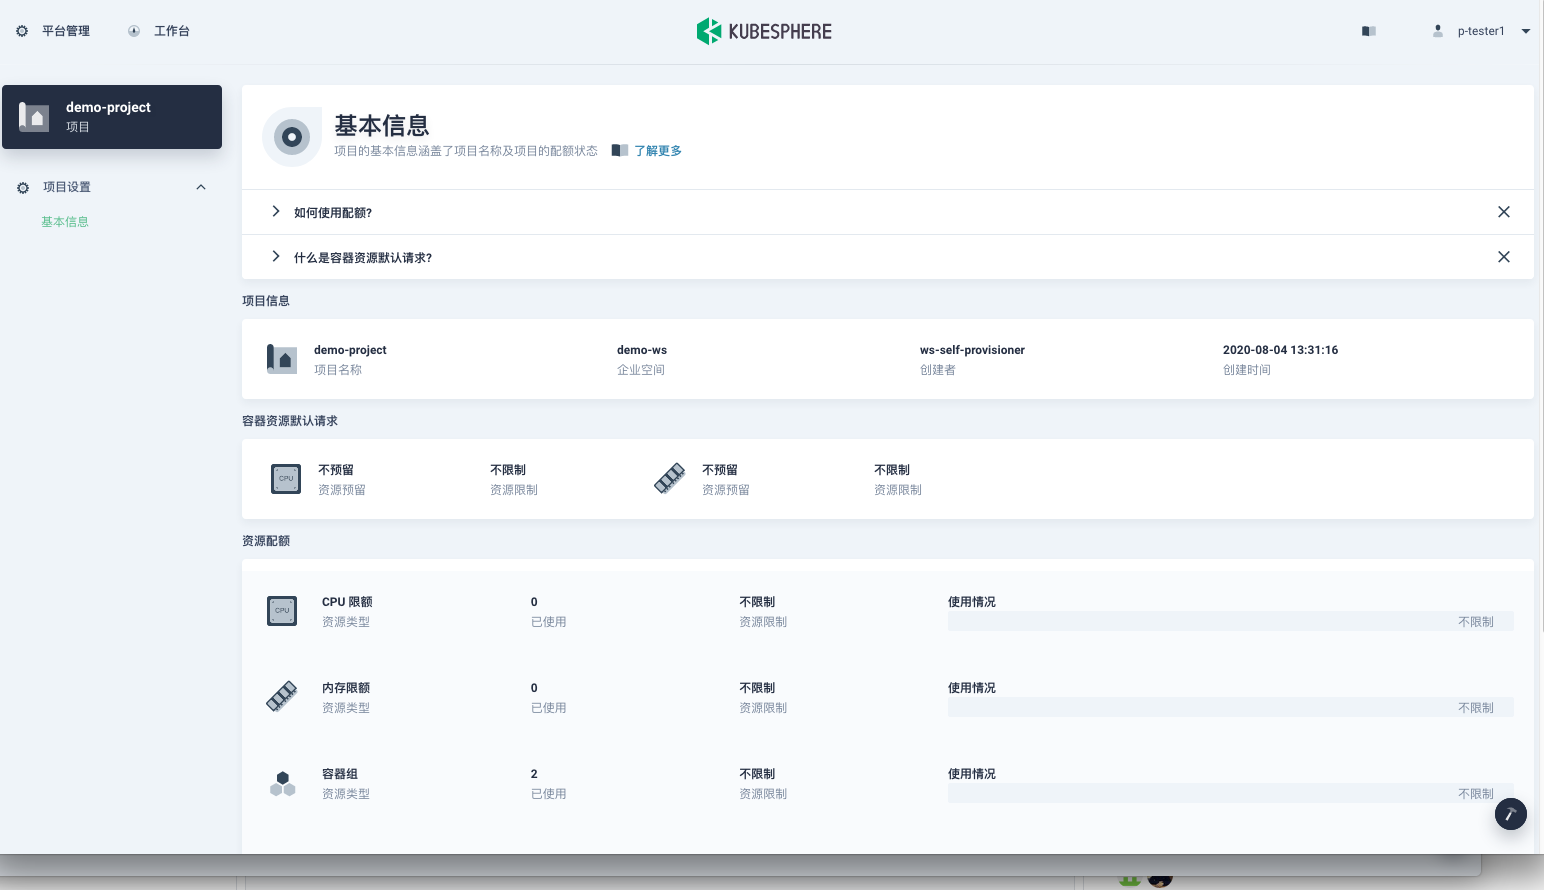Click the p-tester1 username
This screenshot has height=890, width=1544.
point(1481,31)
